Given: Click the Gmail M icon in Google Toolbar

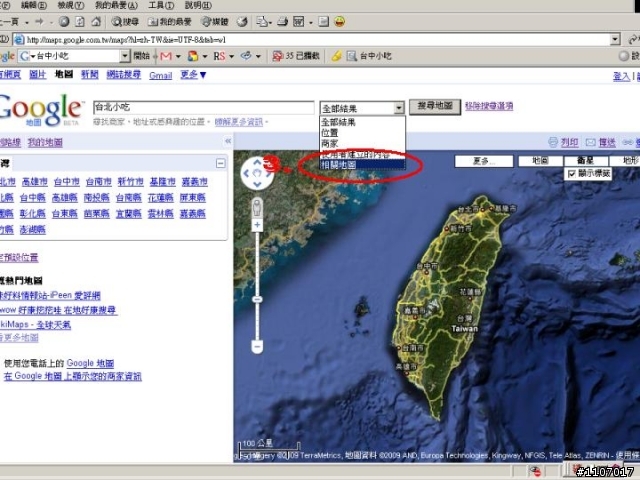Looking at the screenshot, I should tap(166, 56).
